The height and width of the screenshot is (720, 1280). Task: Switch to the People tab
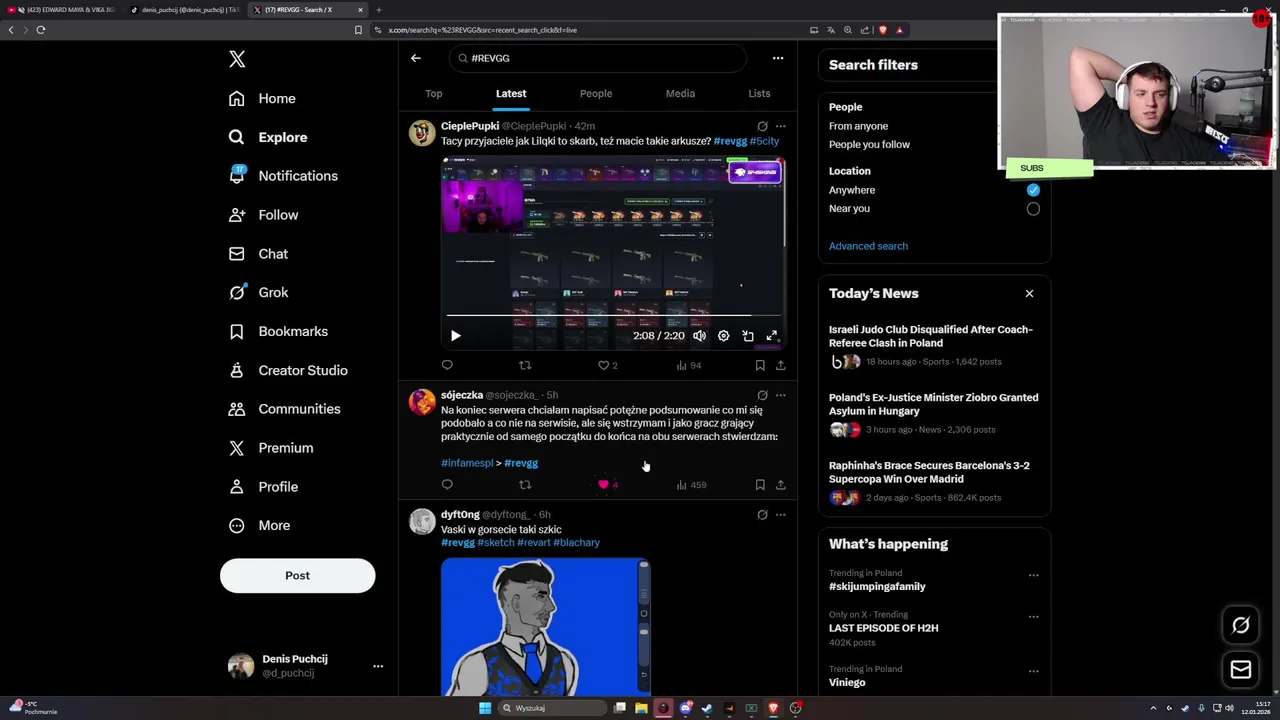[596, 94]
